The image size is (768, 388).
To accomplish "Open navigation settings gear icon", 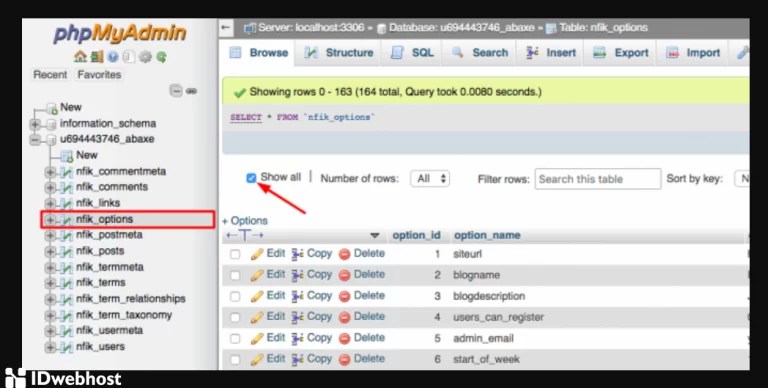I will coord(145,57).
